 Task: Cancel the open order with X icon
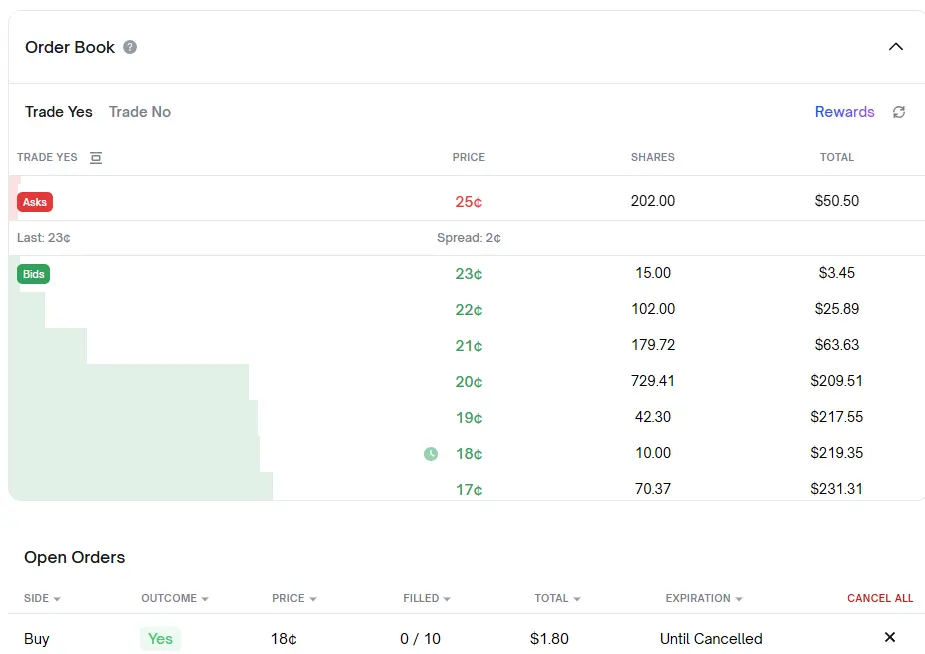(890, 638)
